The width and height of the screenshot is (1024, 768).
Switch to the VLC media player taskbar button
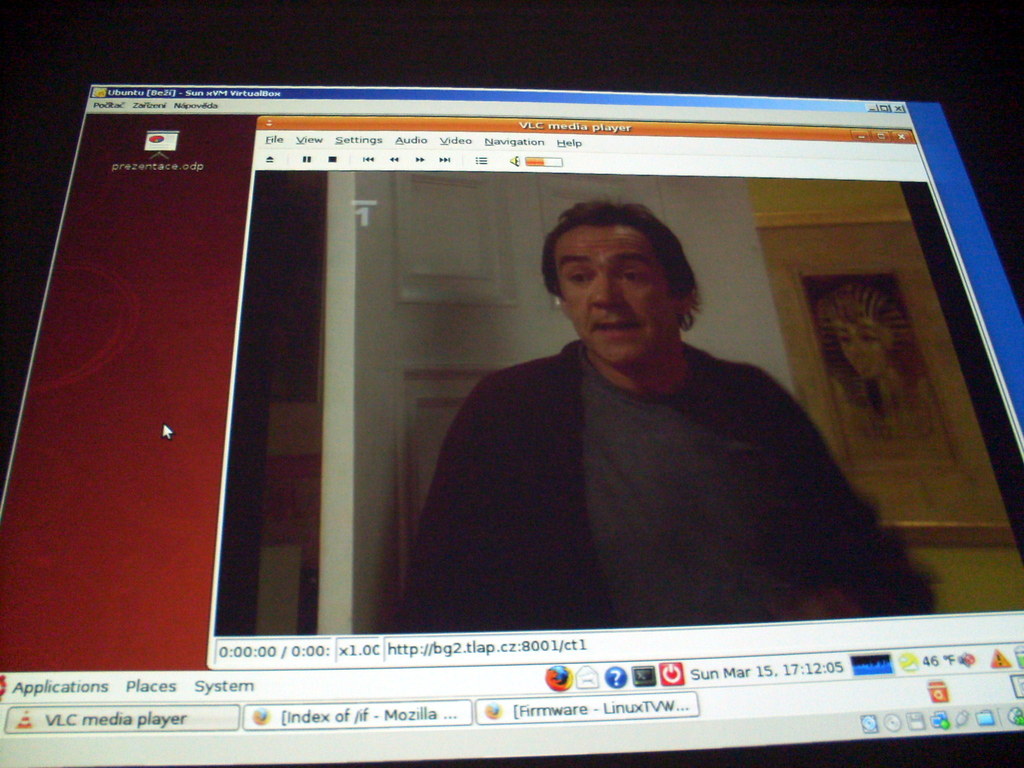(122, 719)
